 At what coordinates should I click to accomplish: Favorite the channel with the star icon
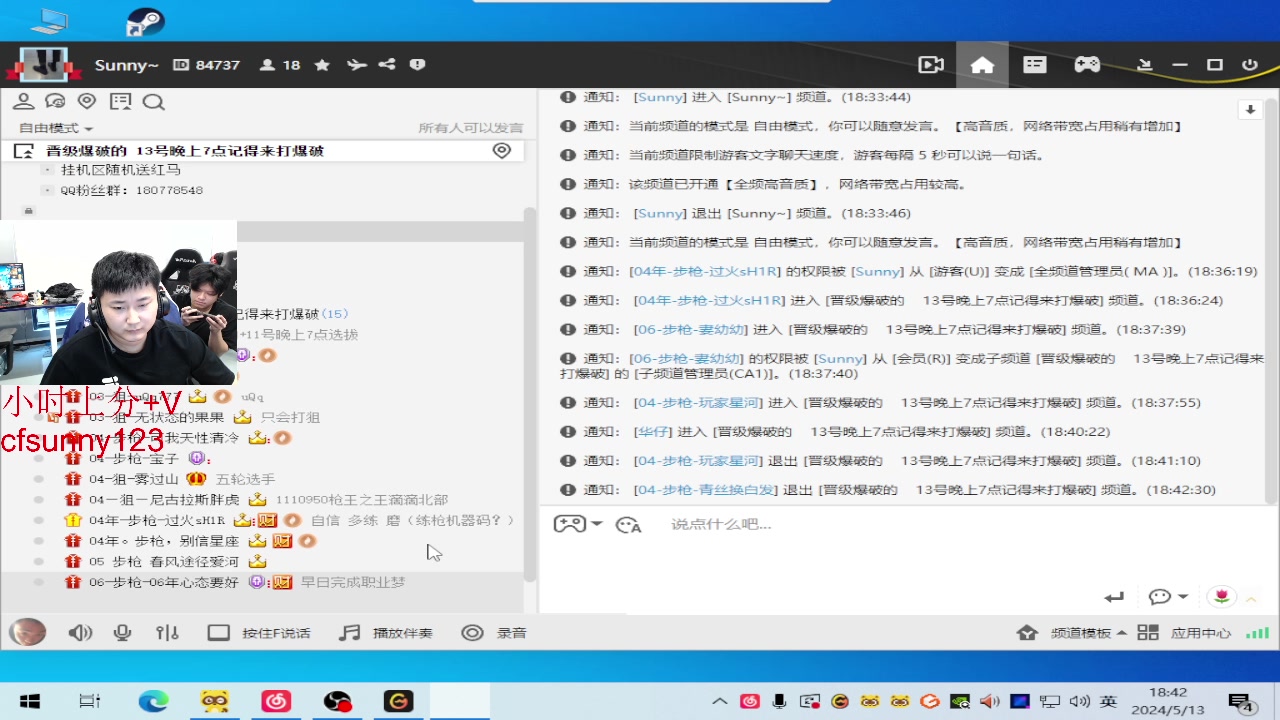click(322, 65)
